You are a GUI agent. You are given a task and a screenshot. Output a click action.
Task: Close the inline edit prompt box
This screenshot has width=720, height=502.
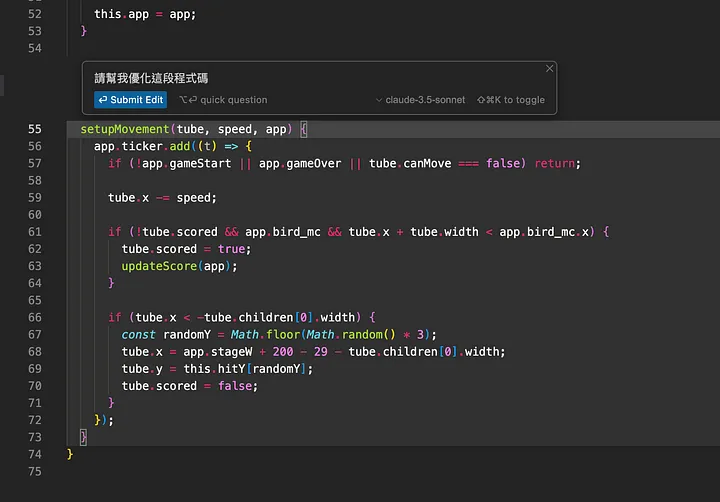[x=549, y=68]
